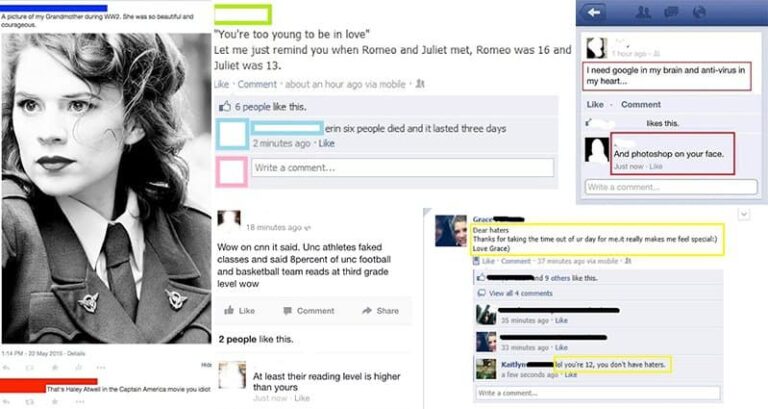Open messages icon in mobile header

coord(671,12)
